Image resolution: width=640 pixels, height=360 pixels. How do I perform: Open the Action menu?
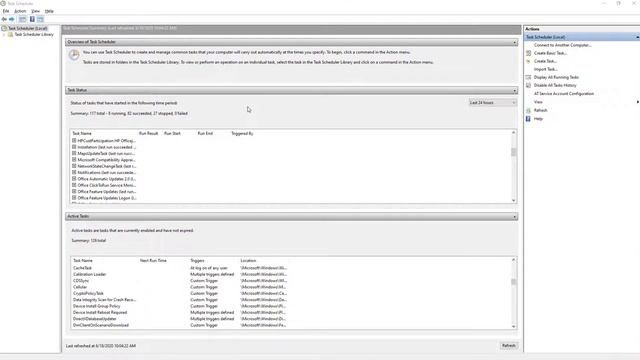pos(20,11)
